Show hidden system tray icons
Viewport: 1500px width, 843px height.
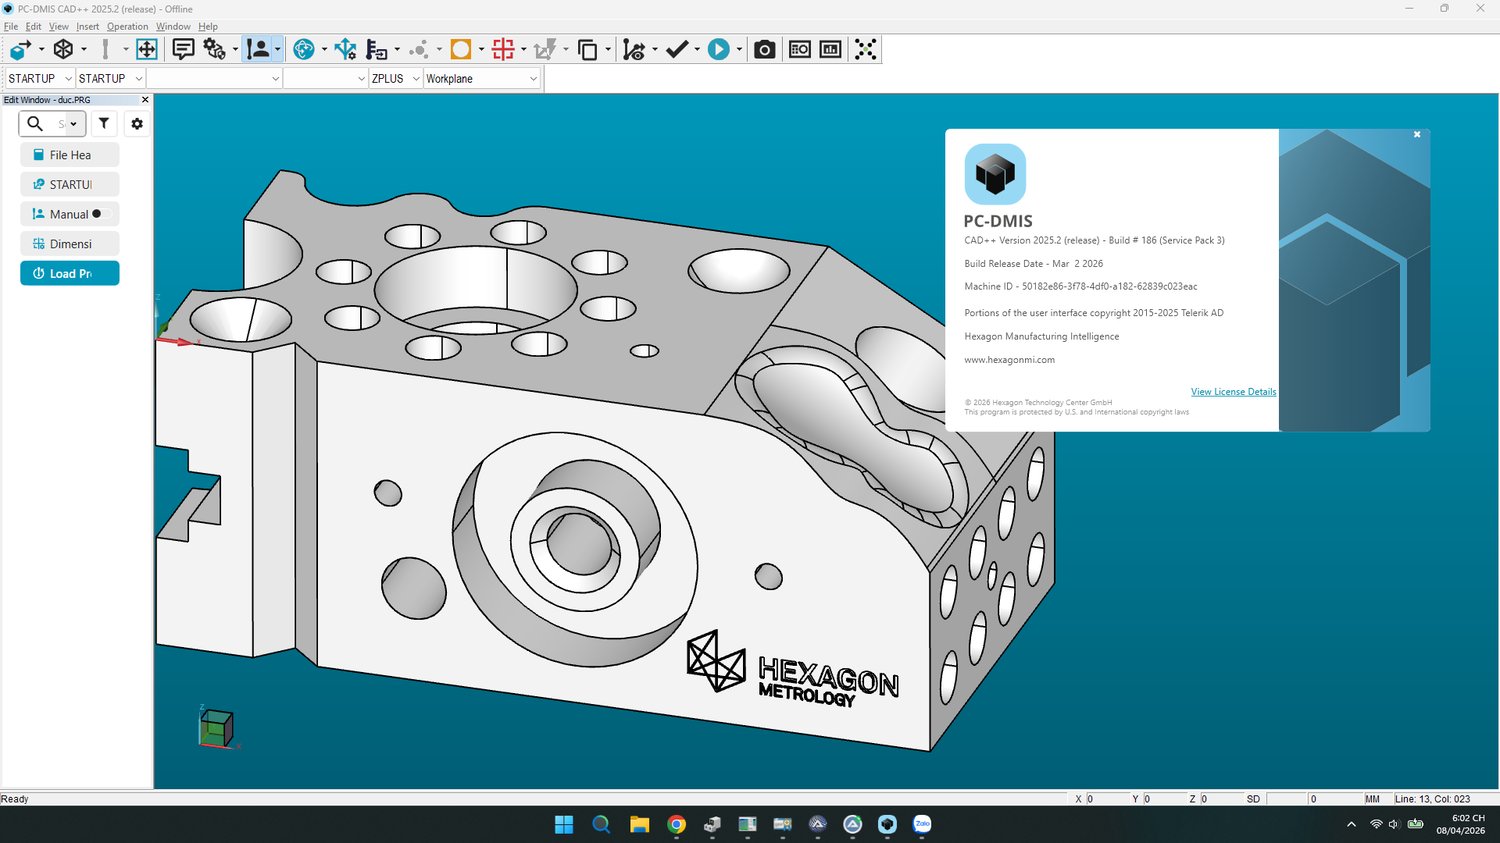click(x=1351, y=824)
